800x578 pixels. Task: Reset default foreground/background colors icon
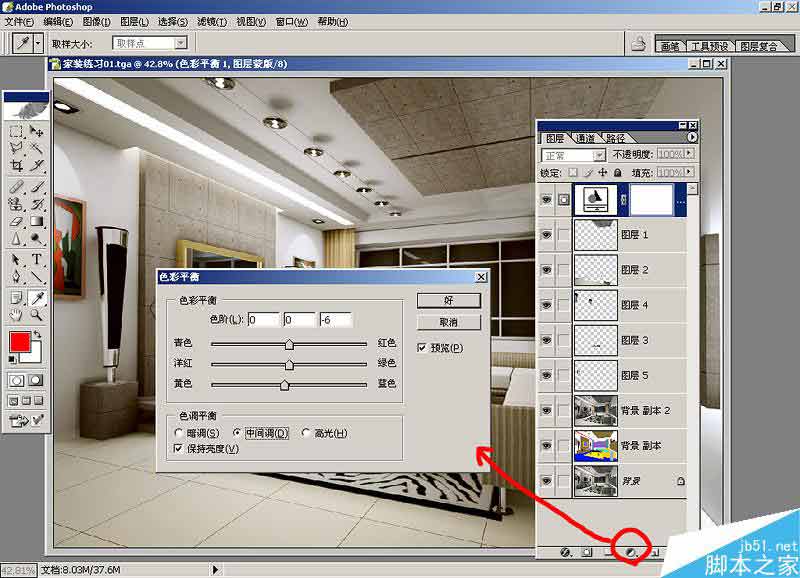tap(12, 360)
